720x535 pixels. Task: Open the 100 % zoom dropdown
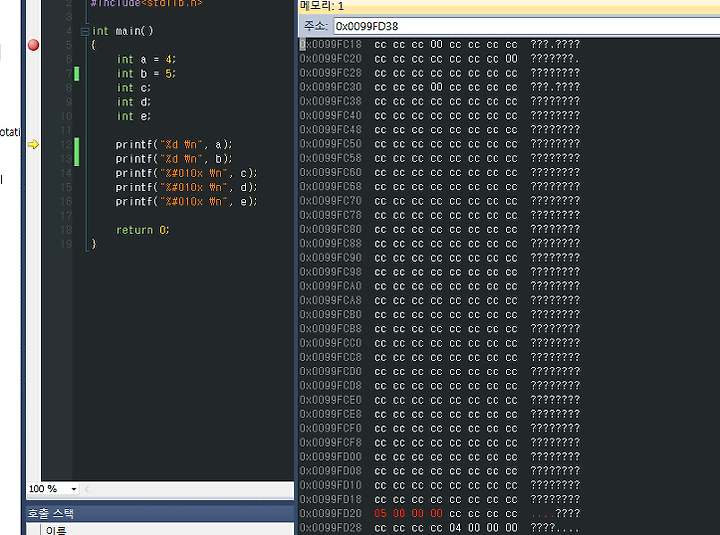pyautogui.click(x=73, y=489)
